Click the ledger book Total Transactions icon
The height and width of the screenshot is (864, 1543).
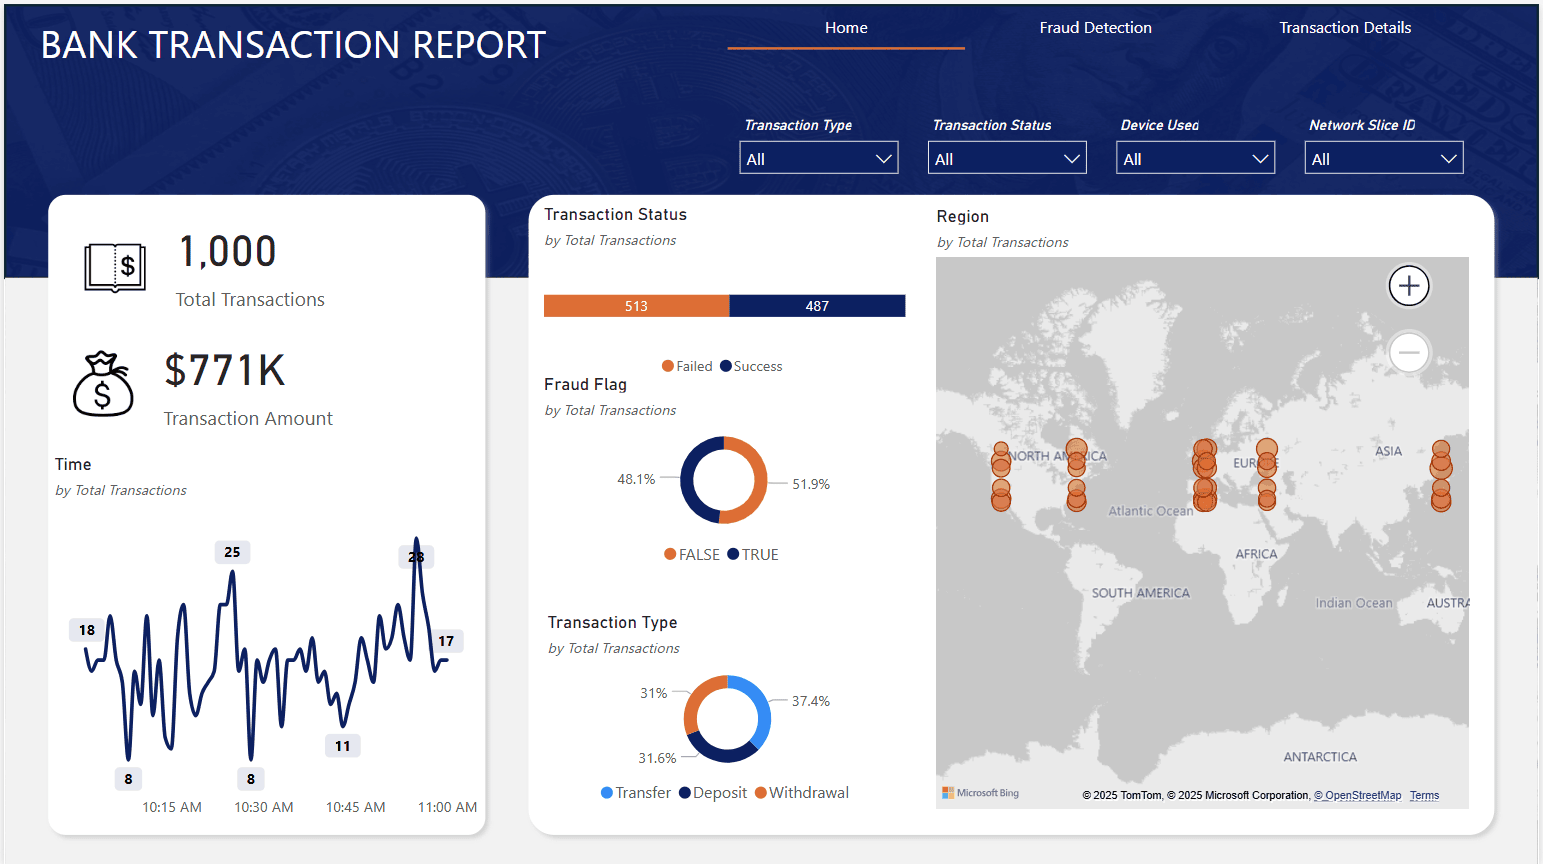point(115,268)
